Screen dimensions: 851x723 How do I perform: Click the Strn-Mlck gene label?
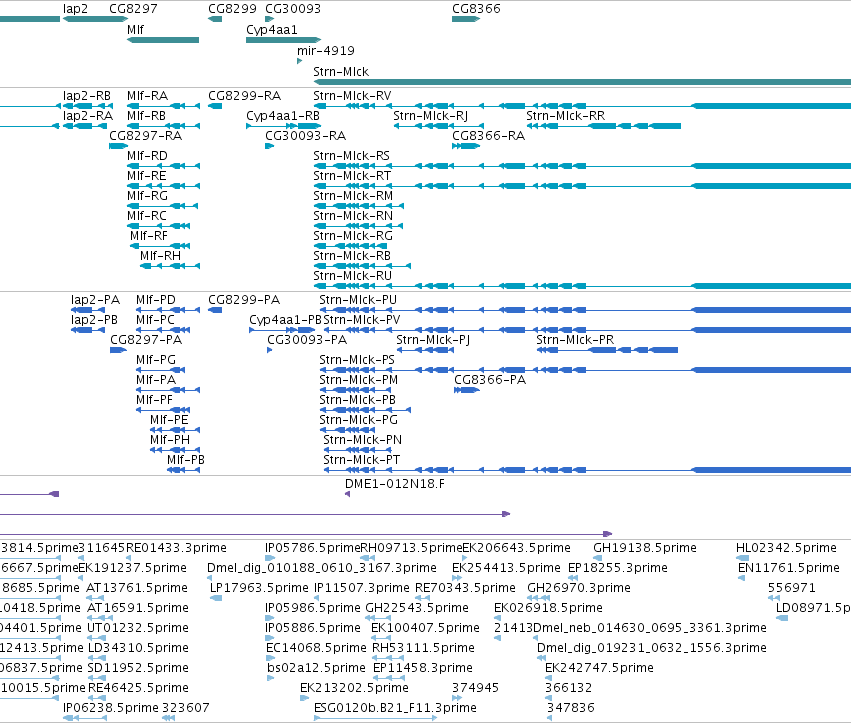341,72
